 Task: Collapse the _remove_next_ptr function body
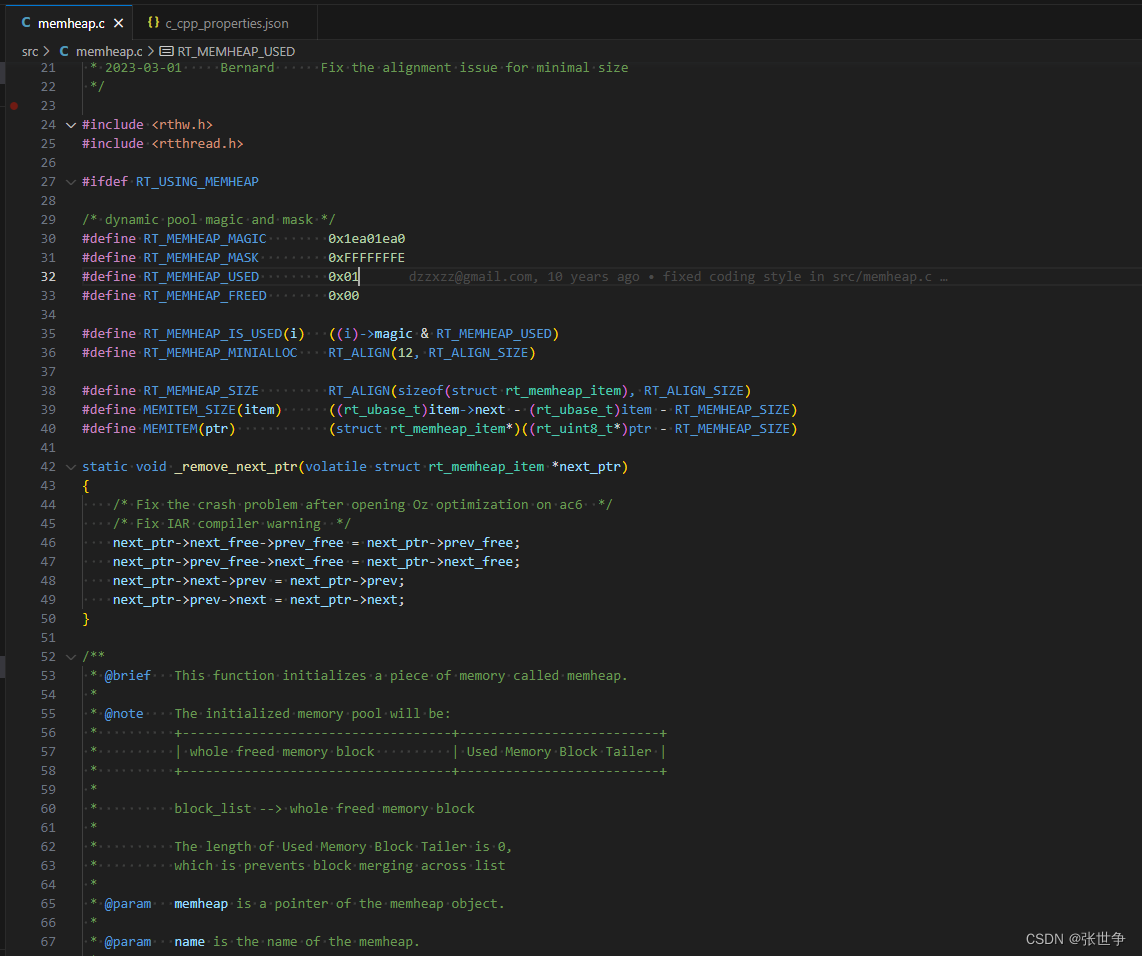[x=69, y=466]
